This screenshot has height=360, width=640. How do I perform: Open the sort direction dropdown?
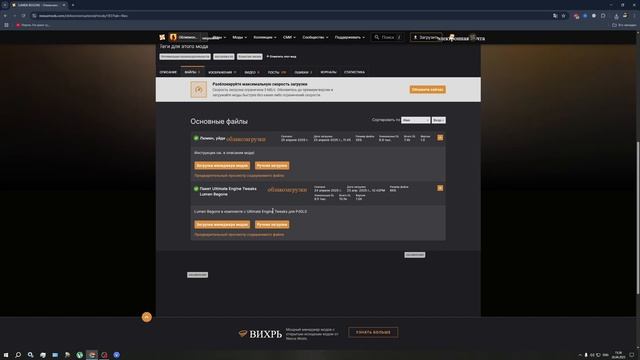coord(438,120)
